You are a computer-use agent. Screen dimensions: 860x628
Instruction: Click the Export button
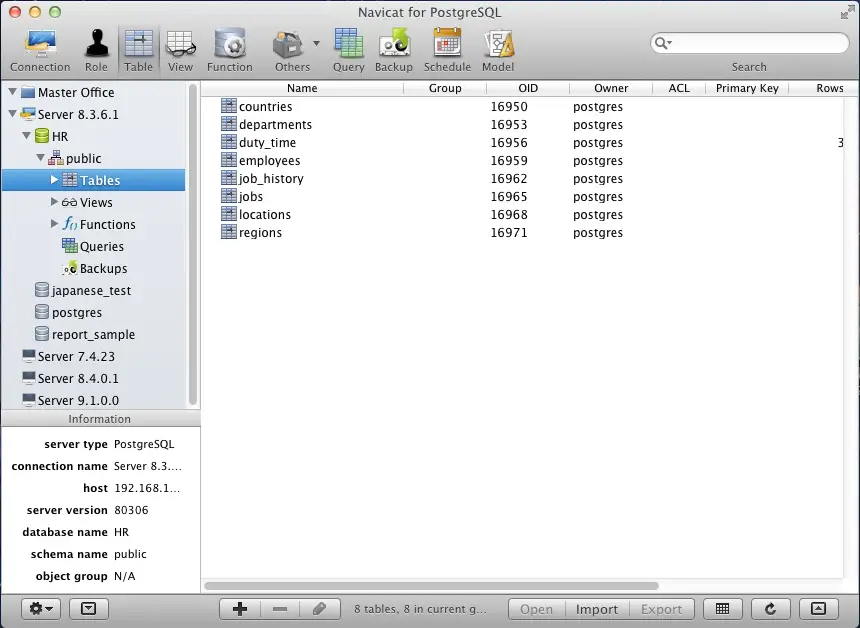point(661,609)
